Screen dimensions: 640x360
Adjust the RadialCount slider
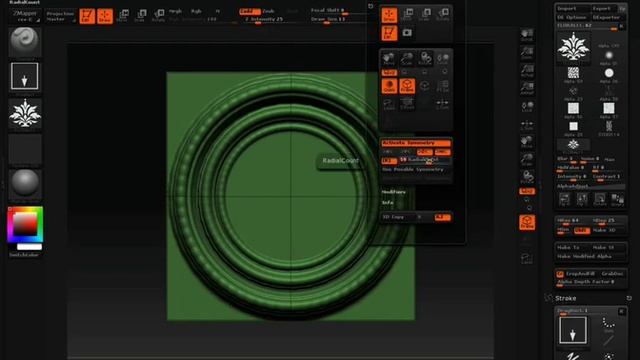[424, 160]
